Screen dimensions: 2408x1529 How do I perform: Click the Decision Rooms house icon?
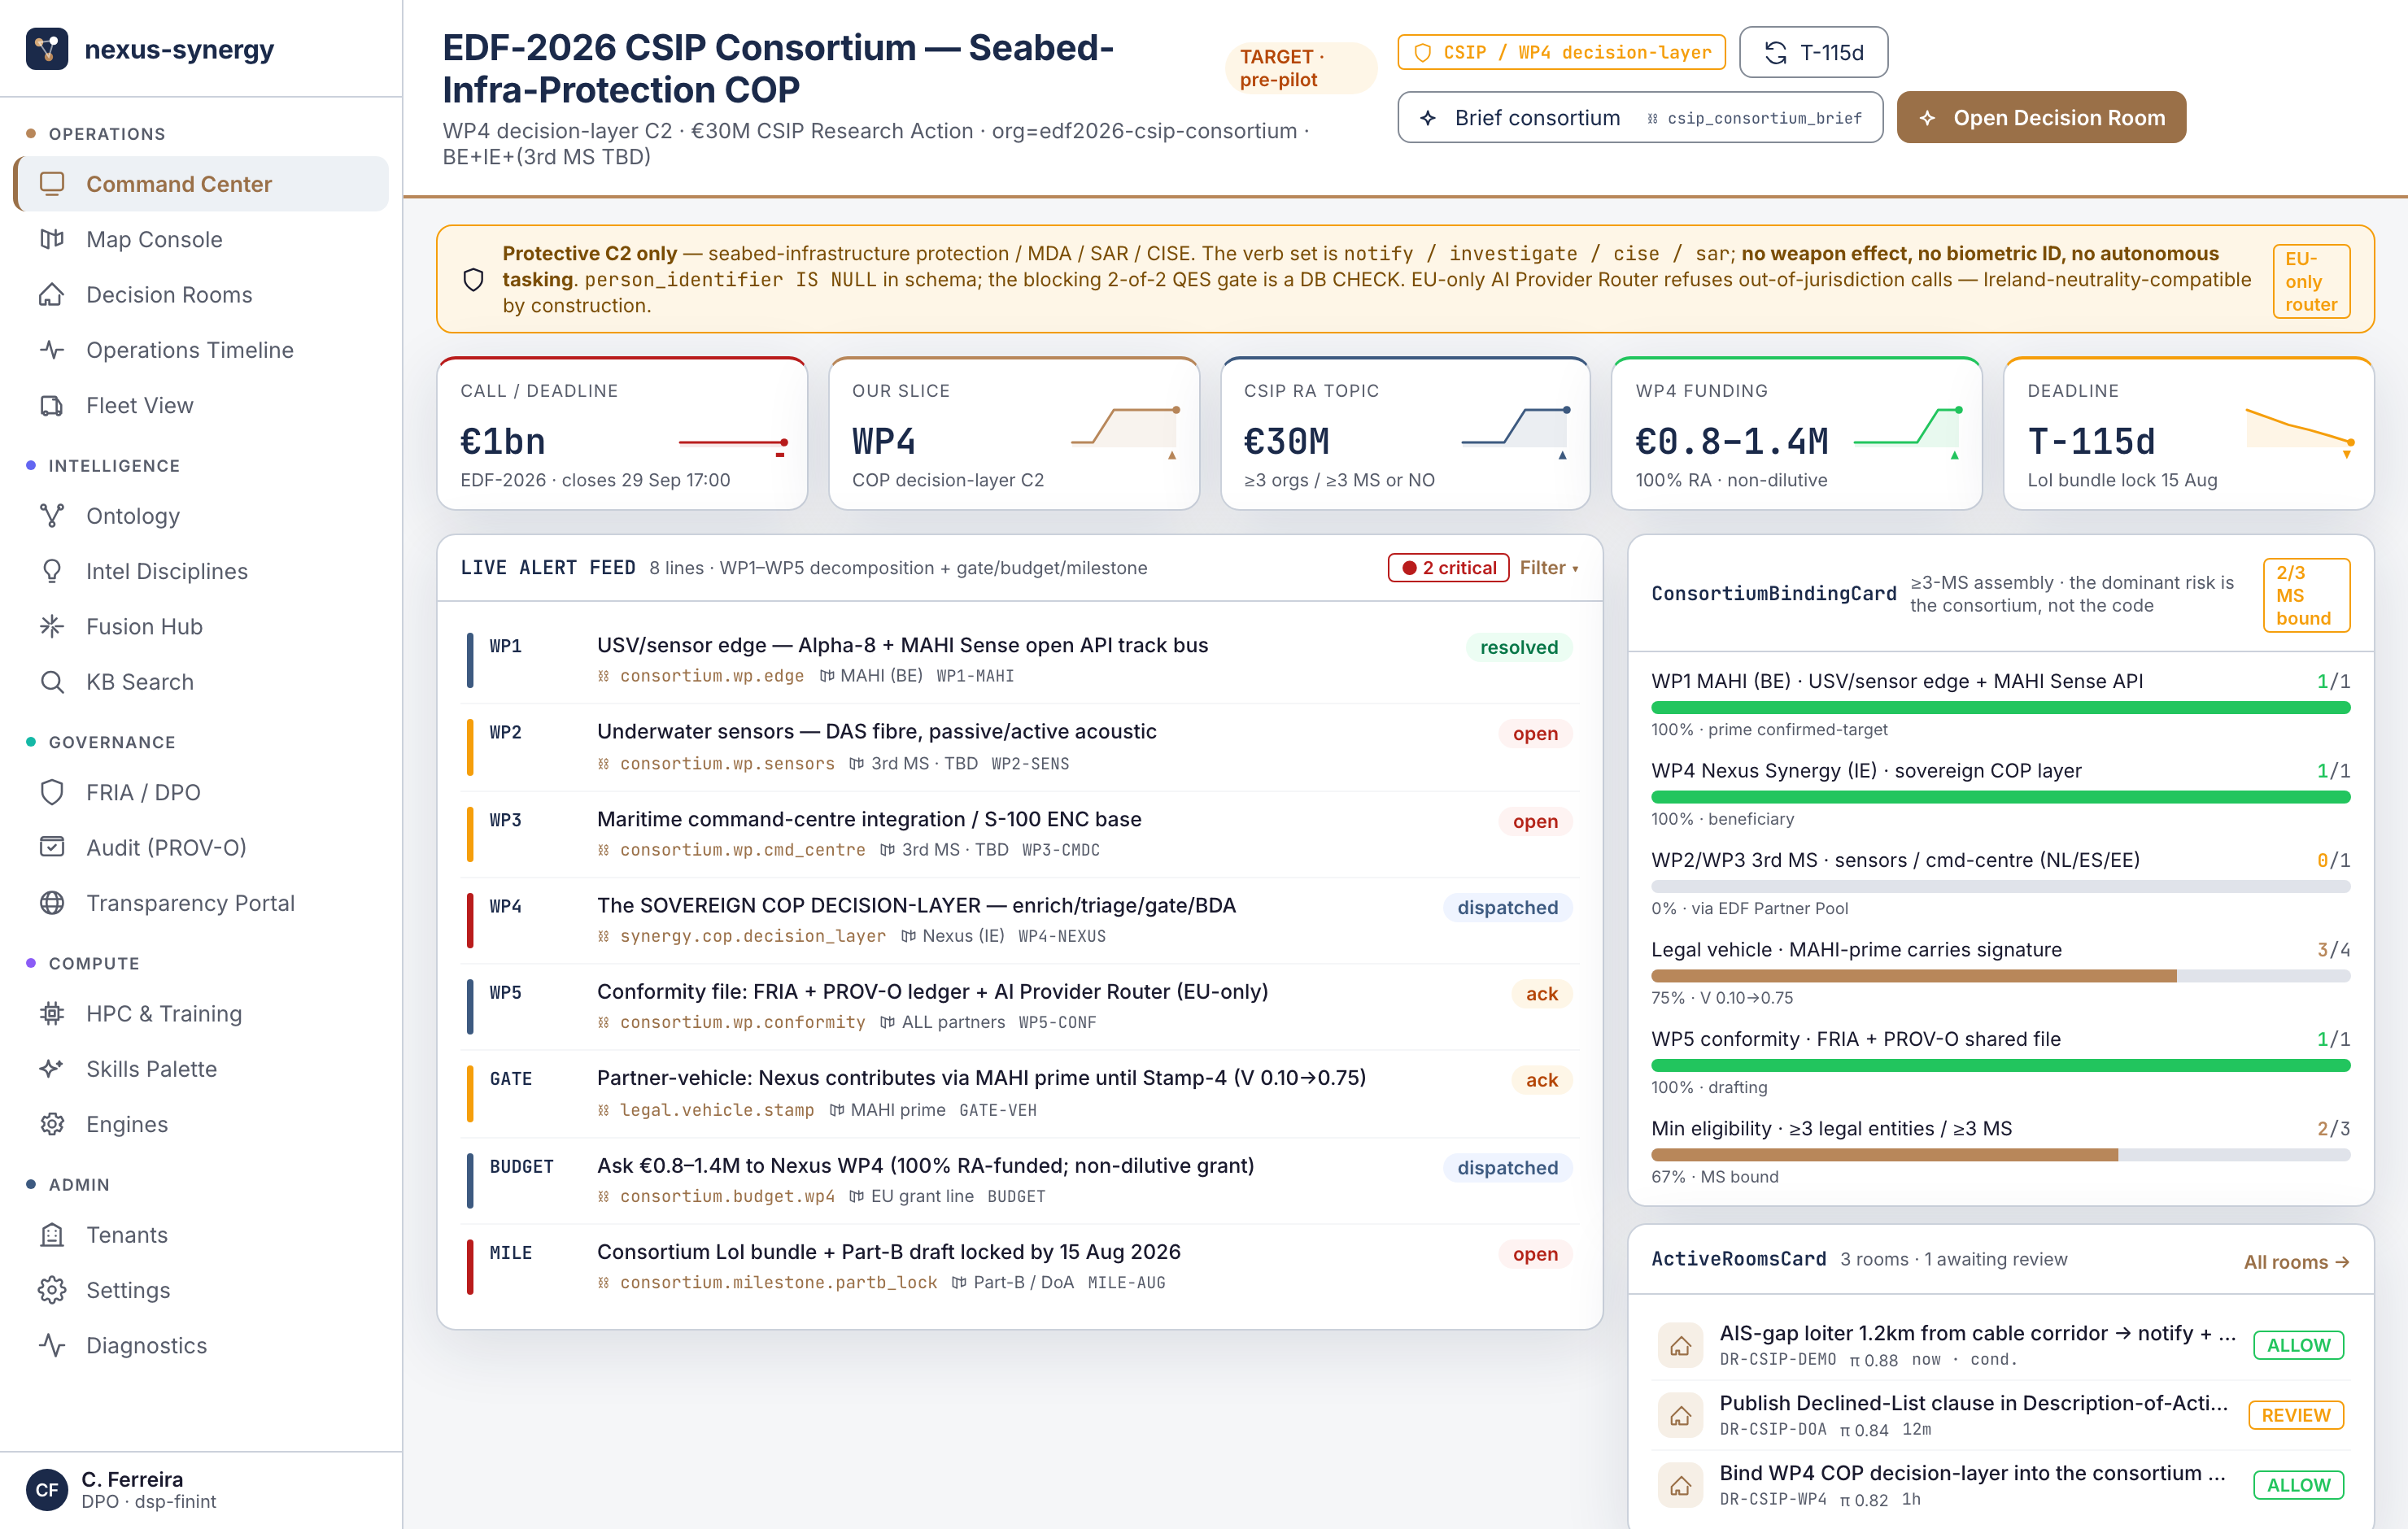click(52, 294)
